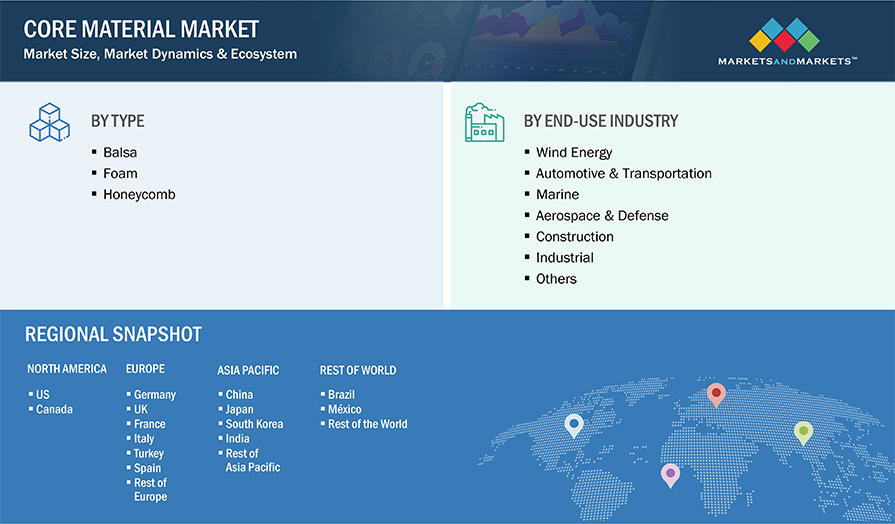Viewport: 895px width, 524px height.
Task: Click the MarketsandMarkets logo
Action: (785, 43)
